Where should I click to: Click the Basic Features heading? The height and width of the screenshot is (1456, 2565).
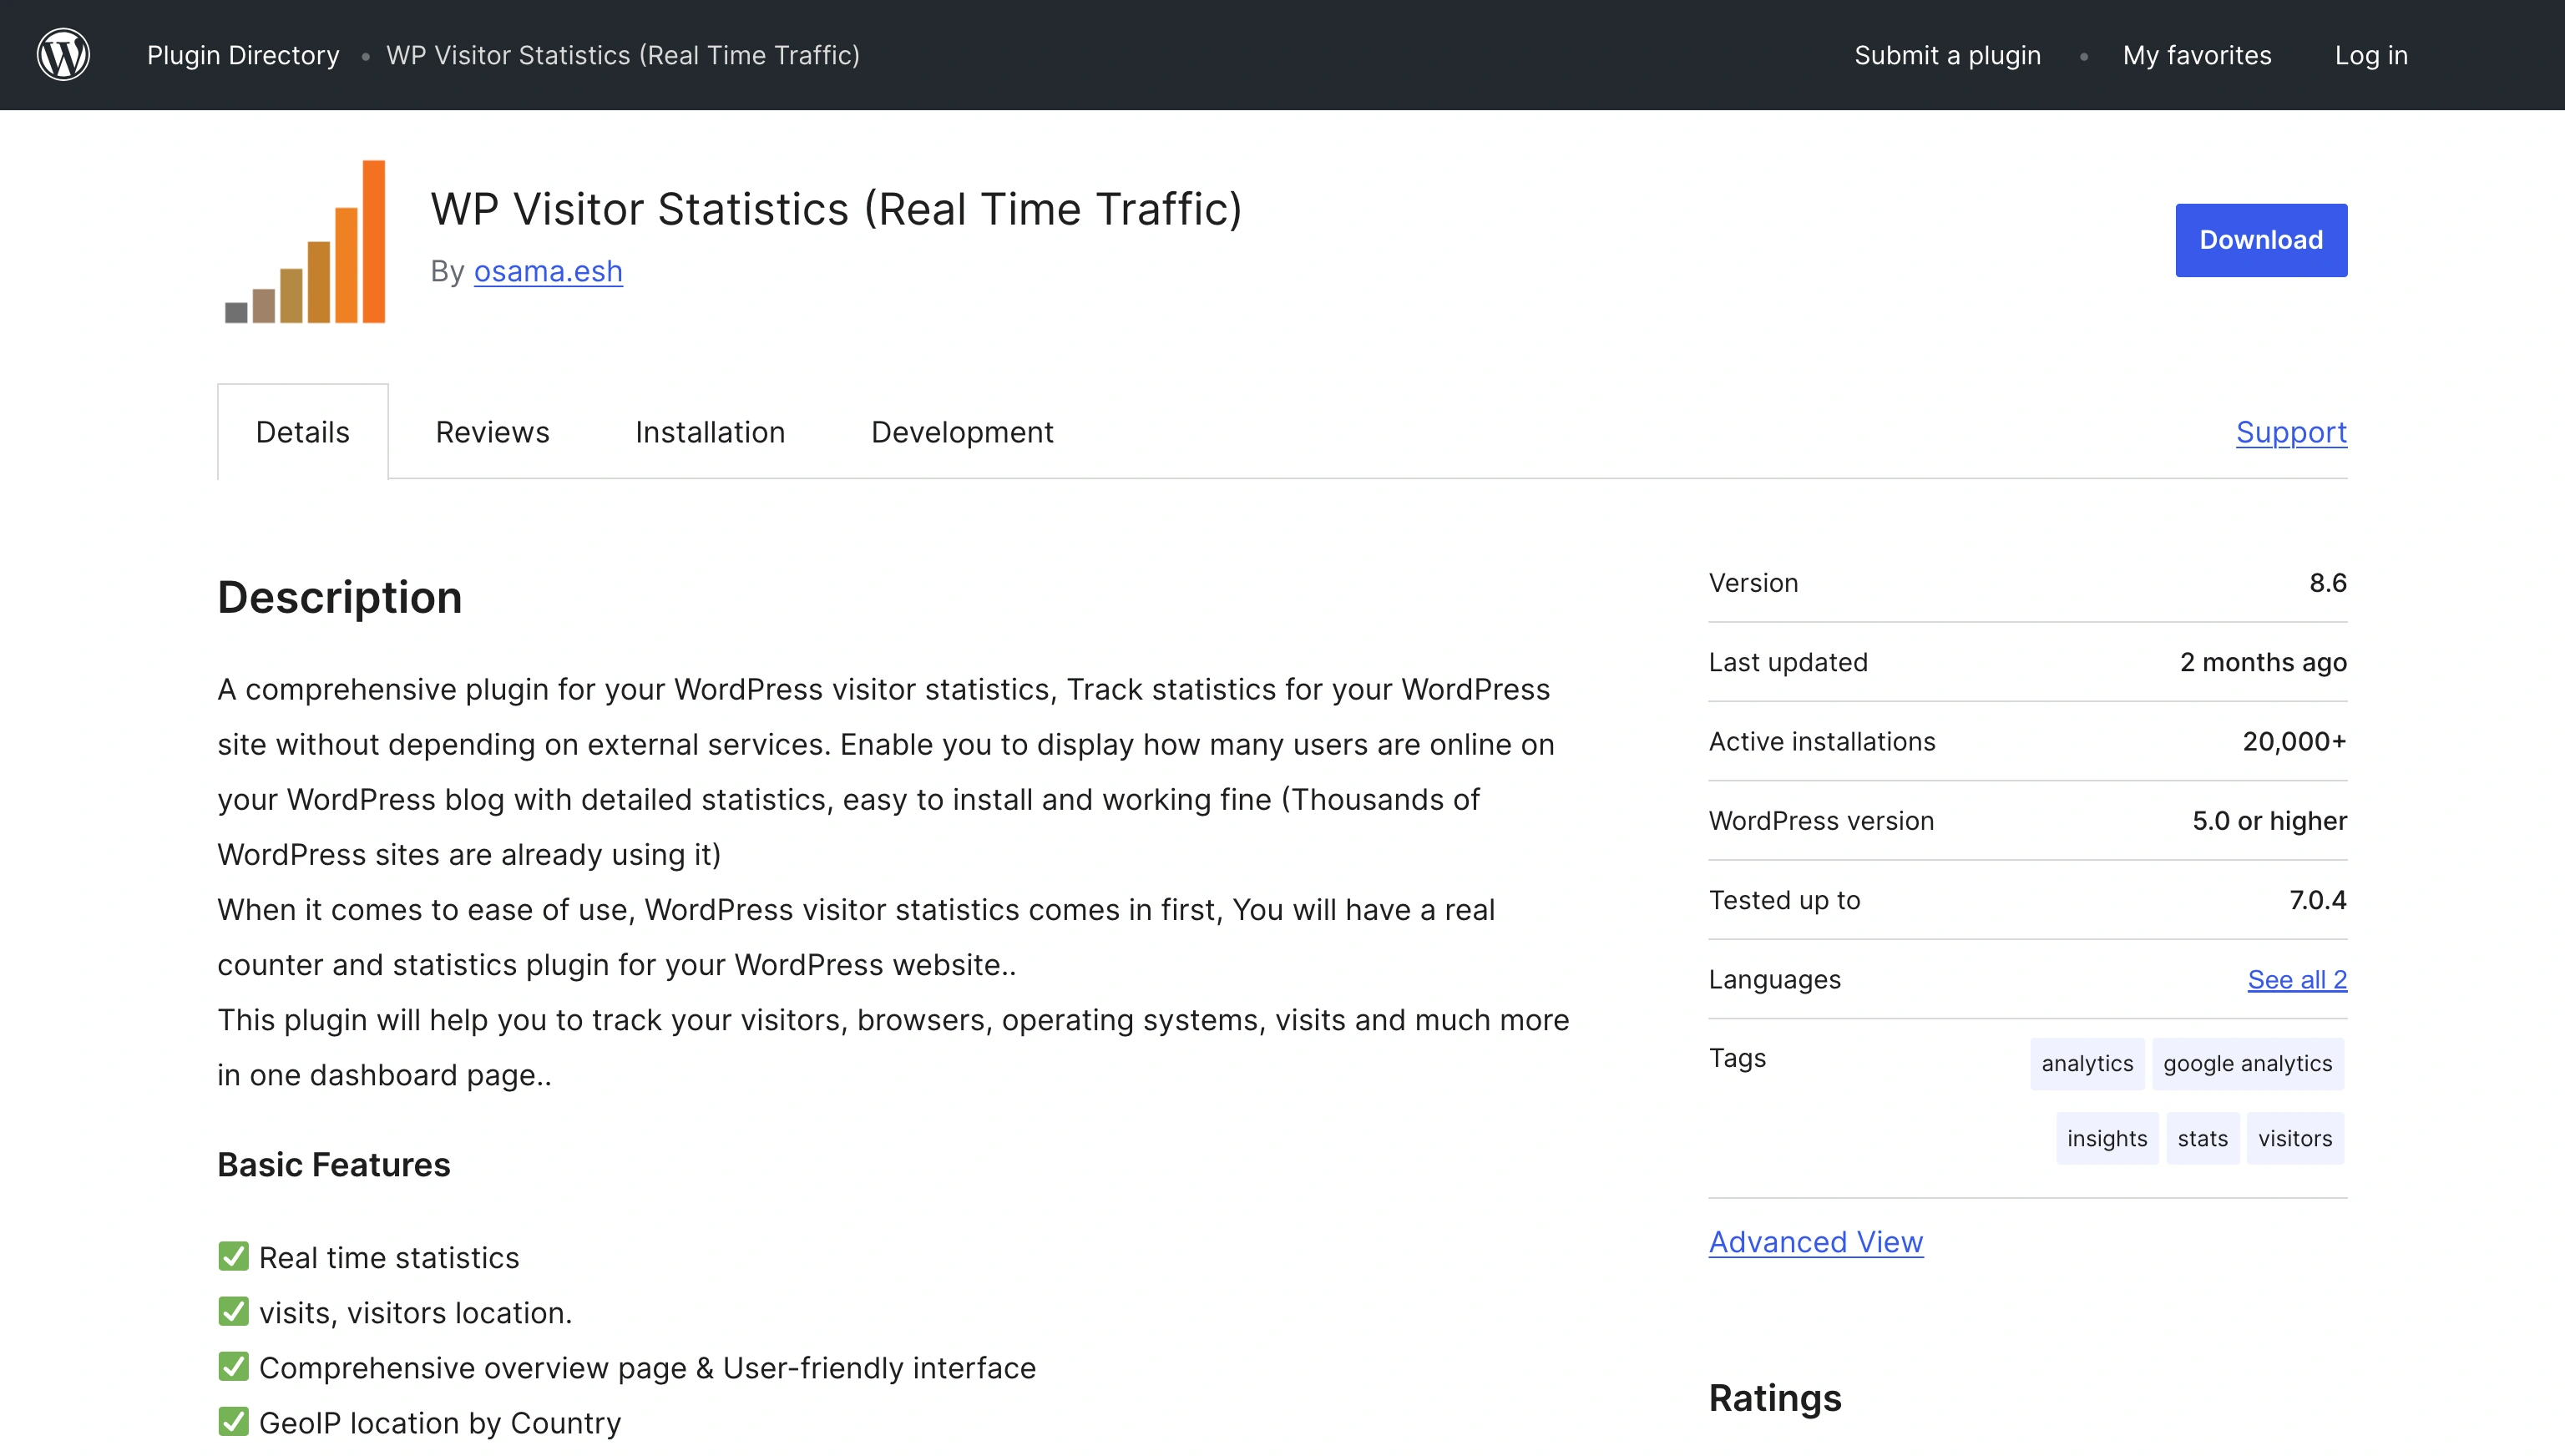[334, 1165]
